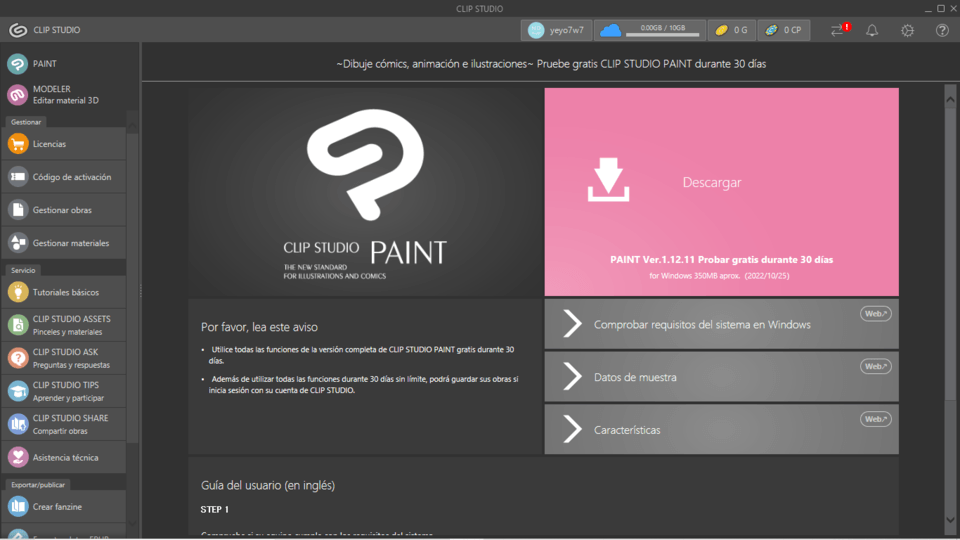
Task: Click the CLIP STUDIO logo icon
Action: tap(18, 30)
